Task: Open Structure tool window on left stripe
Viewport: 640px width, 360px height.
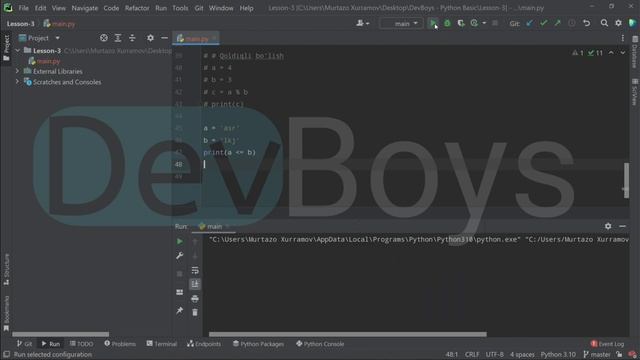Action: coord(6,269)
